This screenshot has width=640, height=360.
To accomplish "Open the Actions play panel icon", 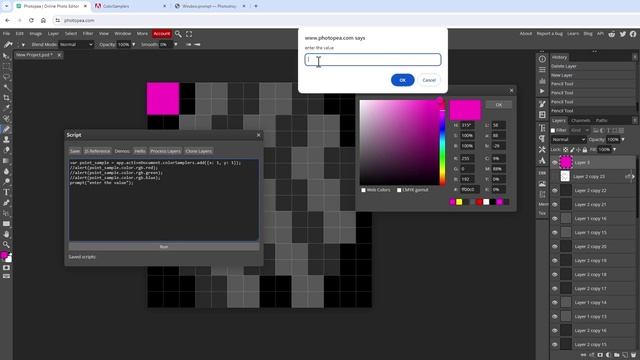I will pyautogui.click(x=542, y=91).
